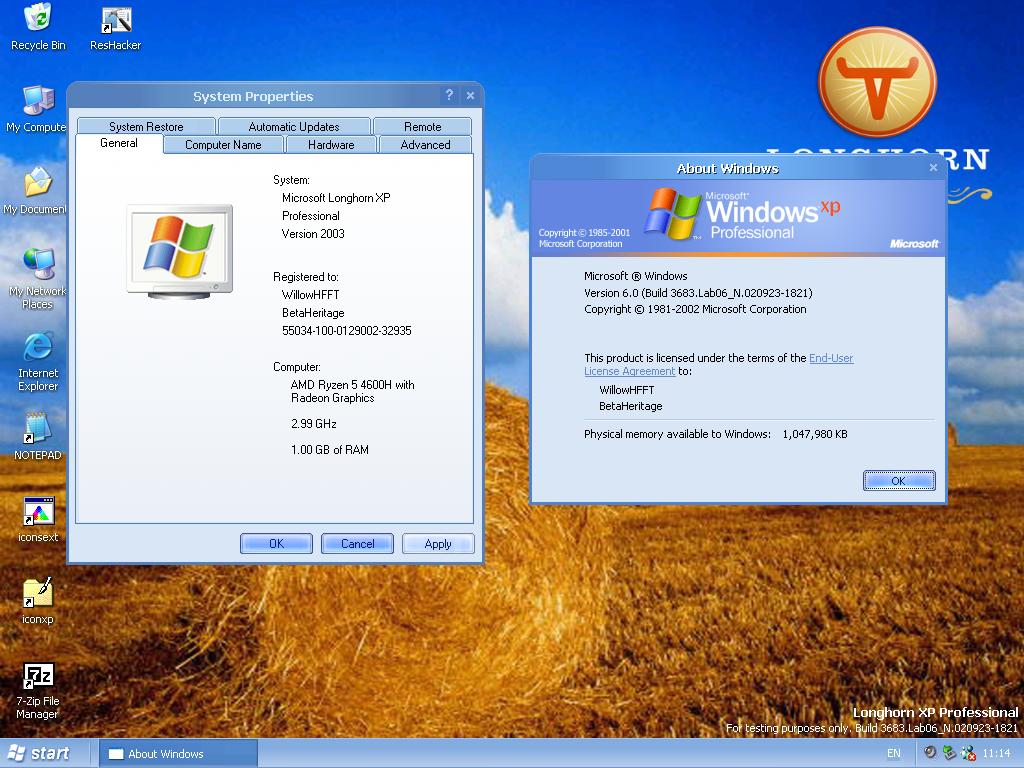Click Cancel in System Properties
The height and width of the screenshot is (768, 1024).
[357, 543]
